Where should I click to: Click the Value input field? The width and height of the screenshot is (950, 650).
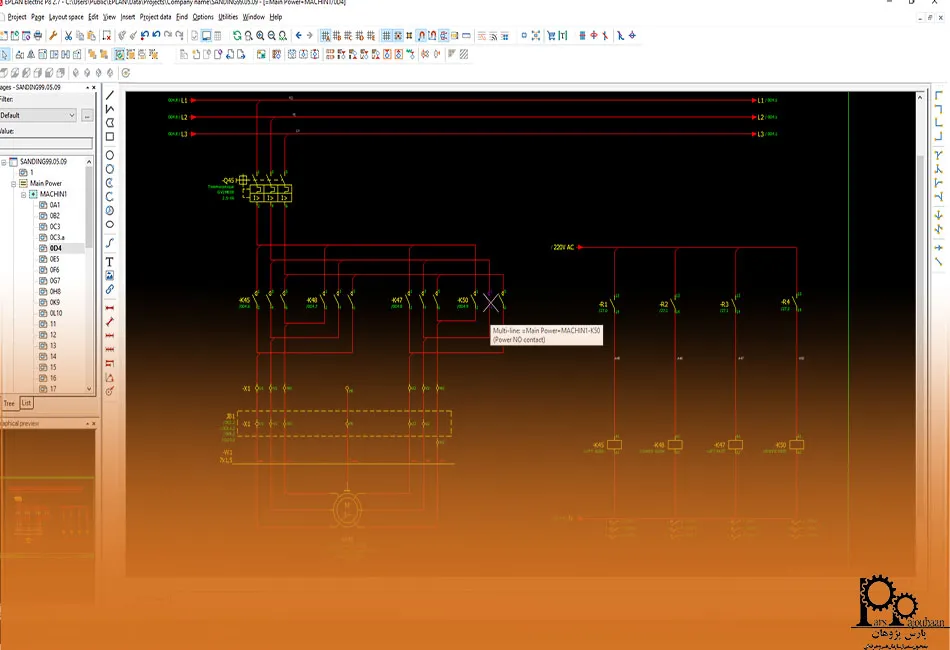[45, 144]
